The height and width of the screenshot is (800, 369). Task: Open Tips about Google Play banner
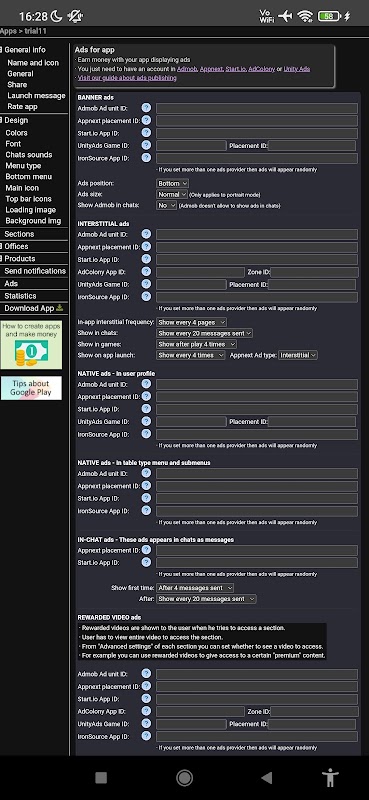point(31,388)
